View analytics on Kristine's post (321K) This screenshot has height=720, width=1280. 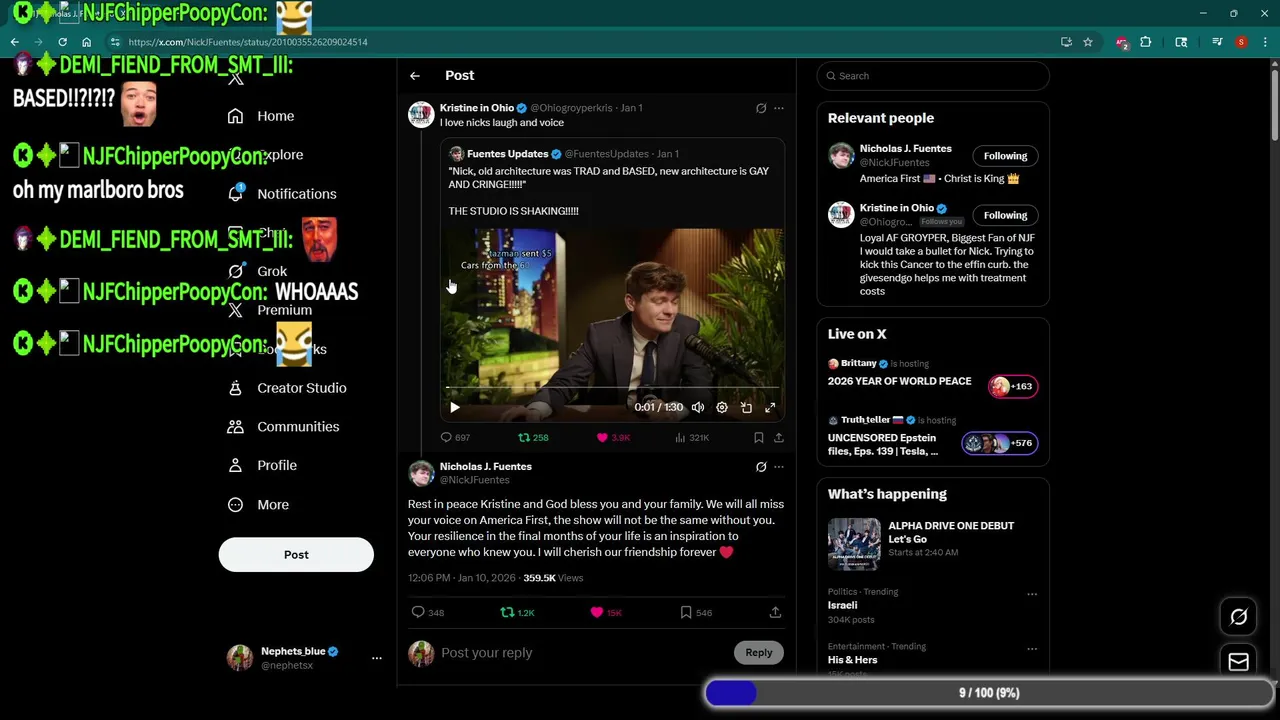coord(692,437)
